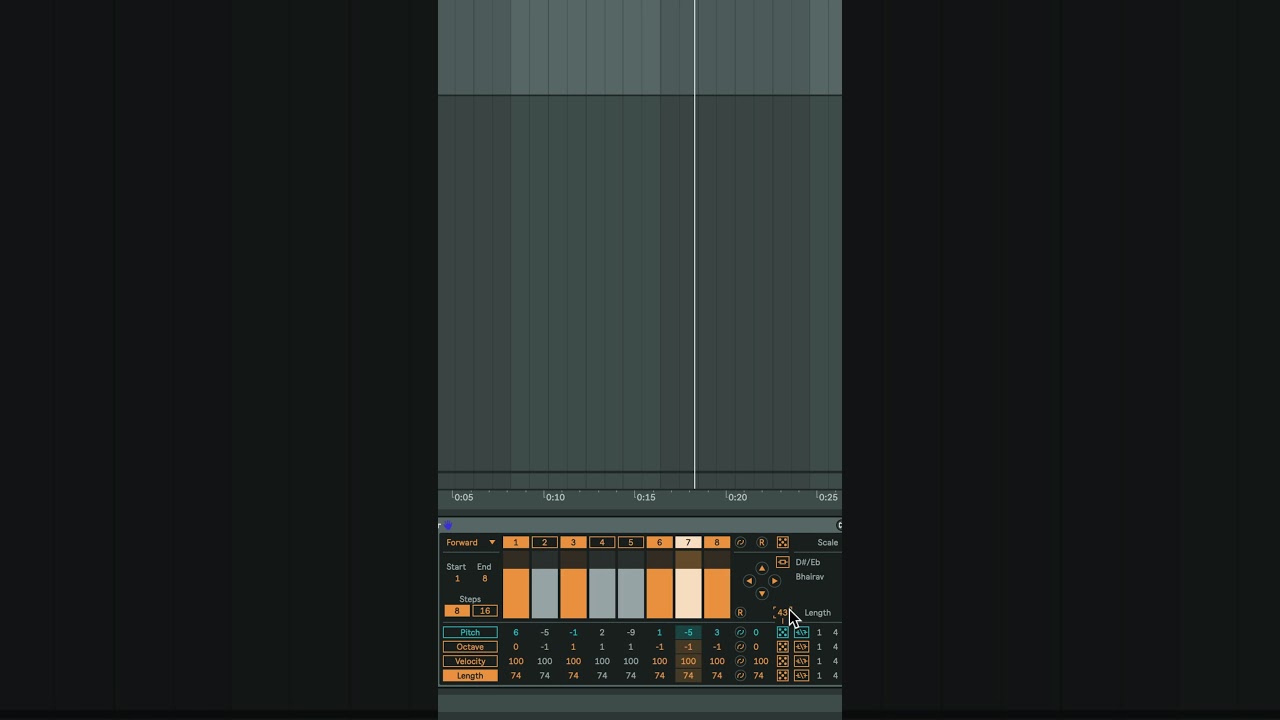Select the Pitch lane tab

pyautogui.click(x=470, y=632)
